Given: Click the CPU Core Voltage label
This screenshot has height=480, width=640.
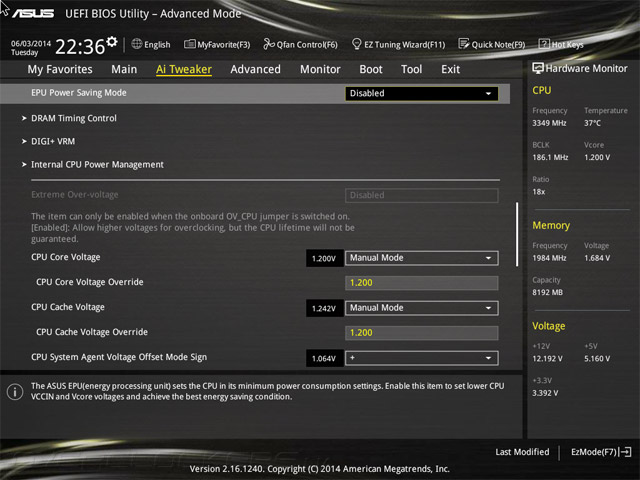Looking at the screenshot, I should [x=66, y=257].
